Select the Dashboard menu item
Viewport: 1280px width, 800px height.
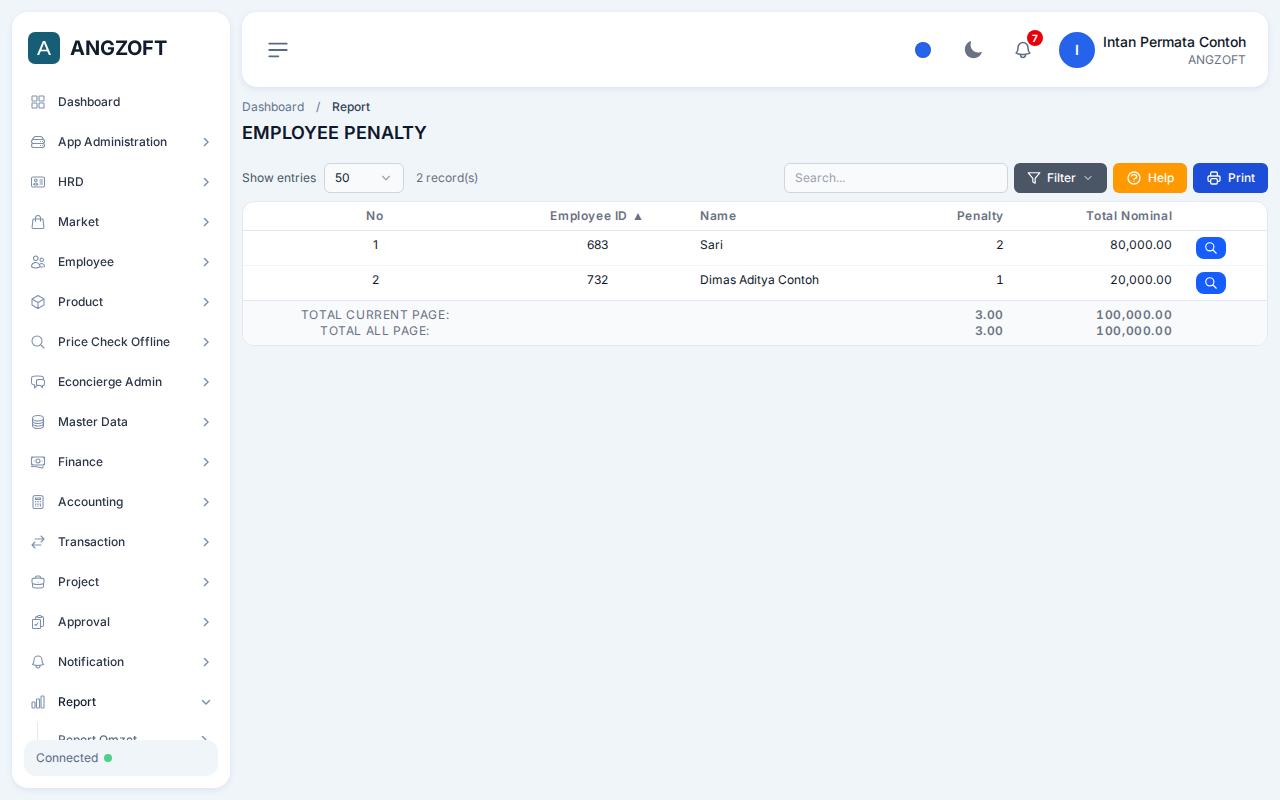tap(121, 102)
